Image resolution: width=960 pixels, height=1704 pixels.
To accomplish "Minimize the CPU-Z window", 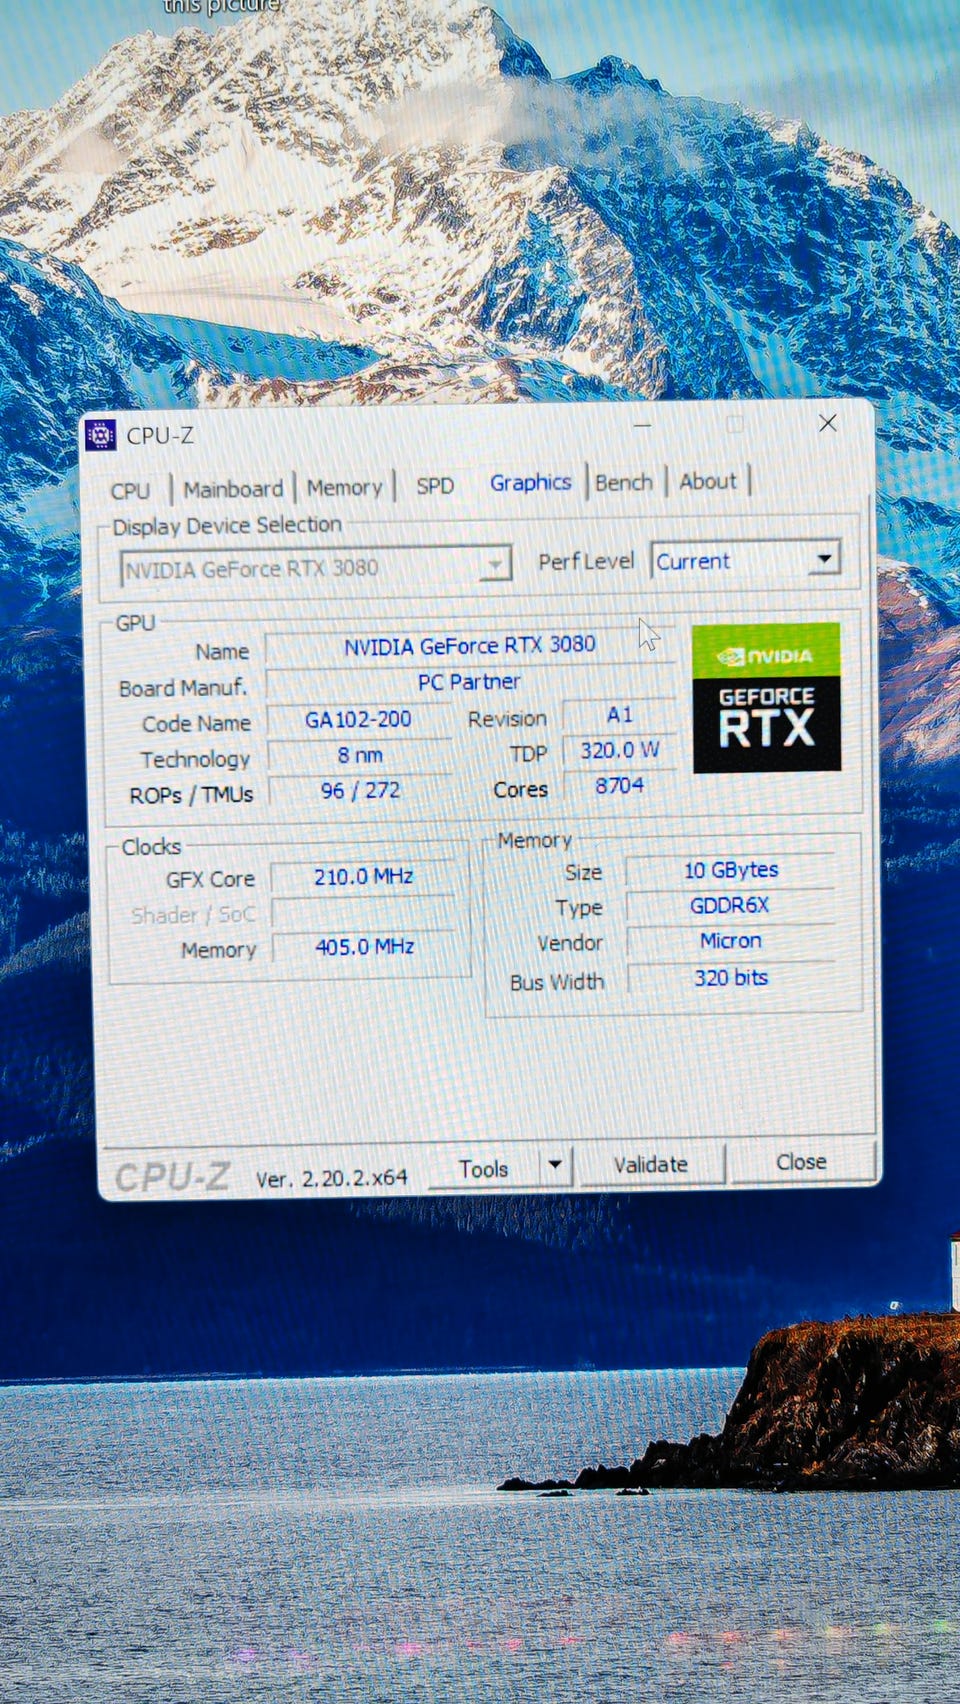I will [642, 426].
